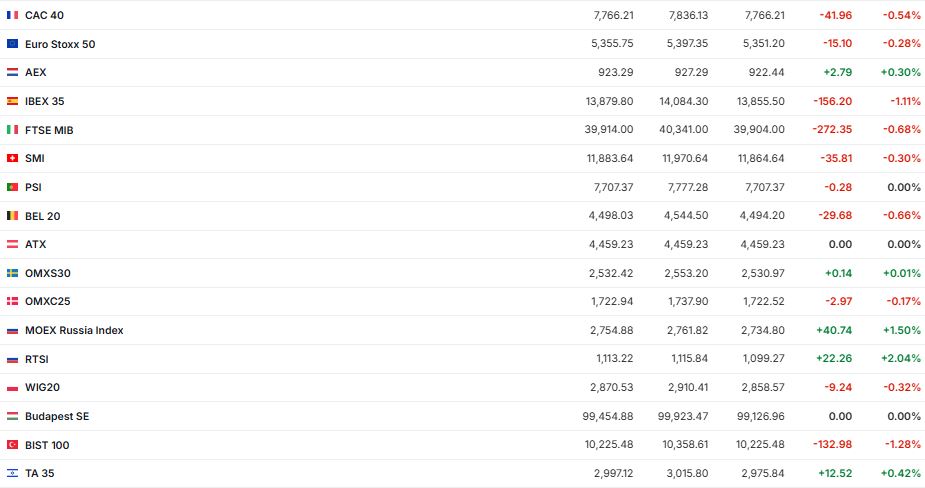The image size is (925, 488).
Task: Click the Swiss flag icon beside SMI
Action: tap(12, 158)
